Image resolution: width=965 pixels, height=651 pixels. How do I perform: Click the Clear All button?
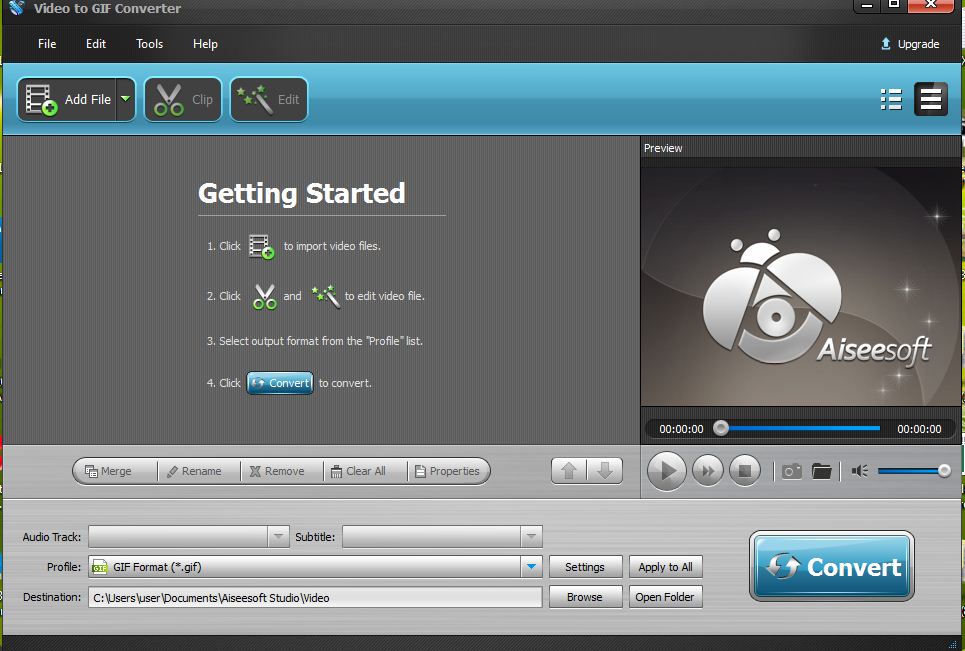point(364,471)
